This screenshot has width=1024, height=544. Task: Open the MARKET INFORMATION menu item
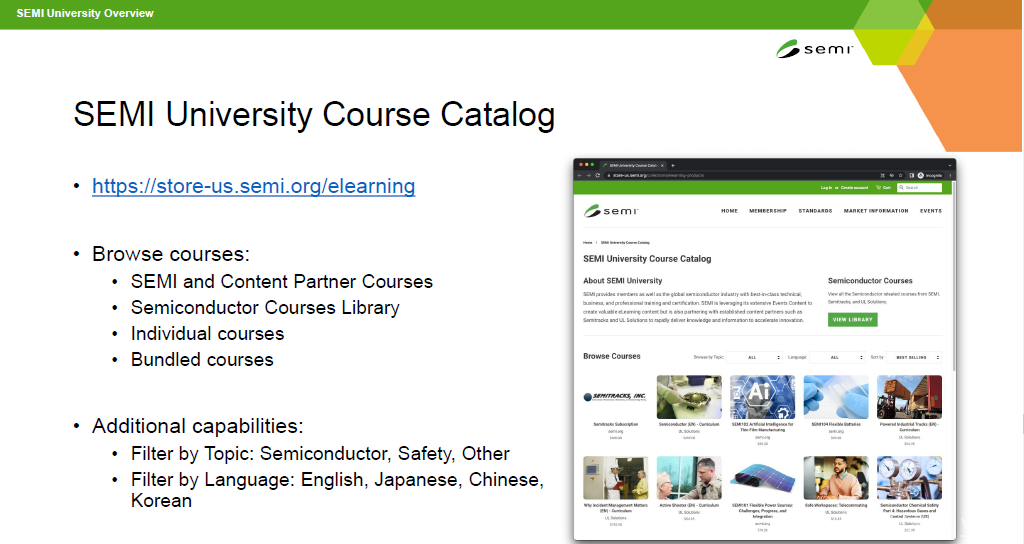tap(876, 211)
